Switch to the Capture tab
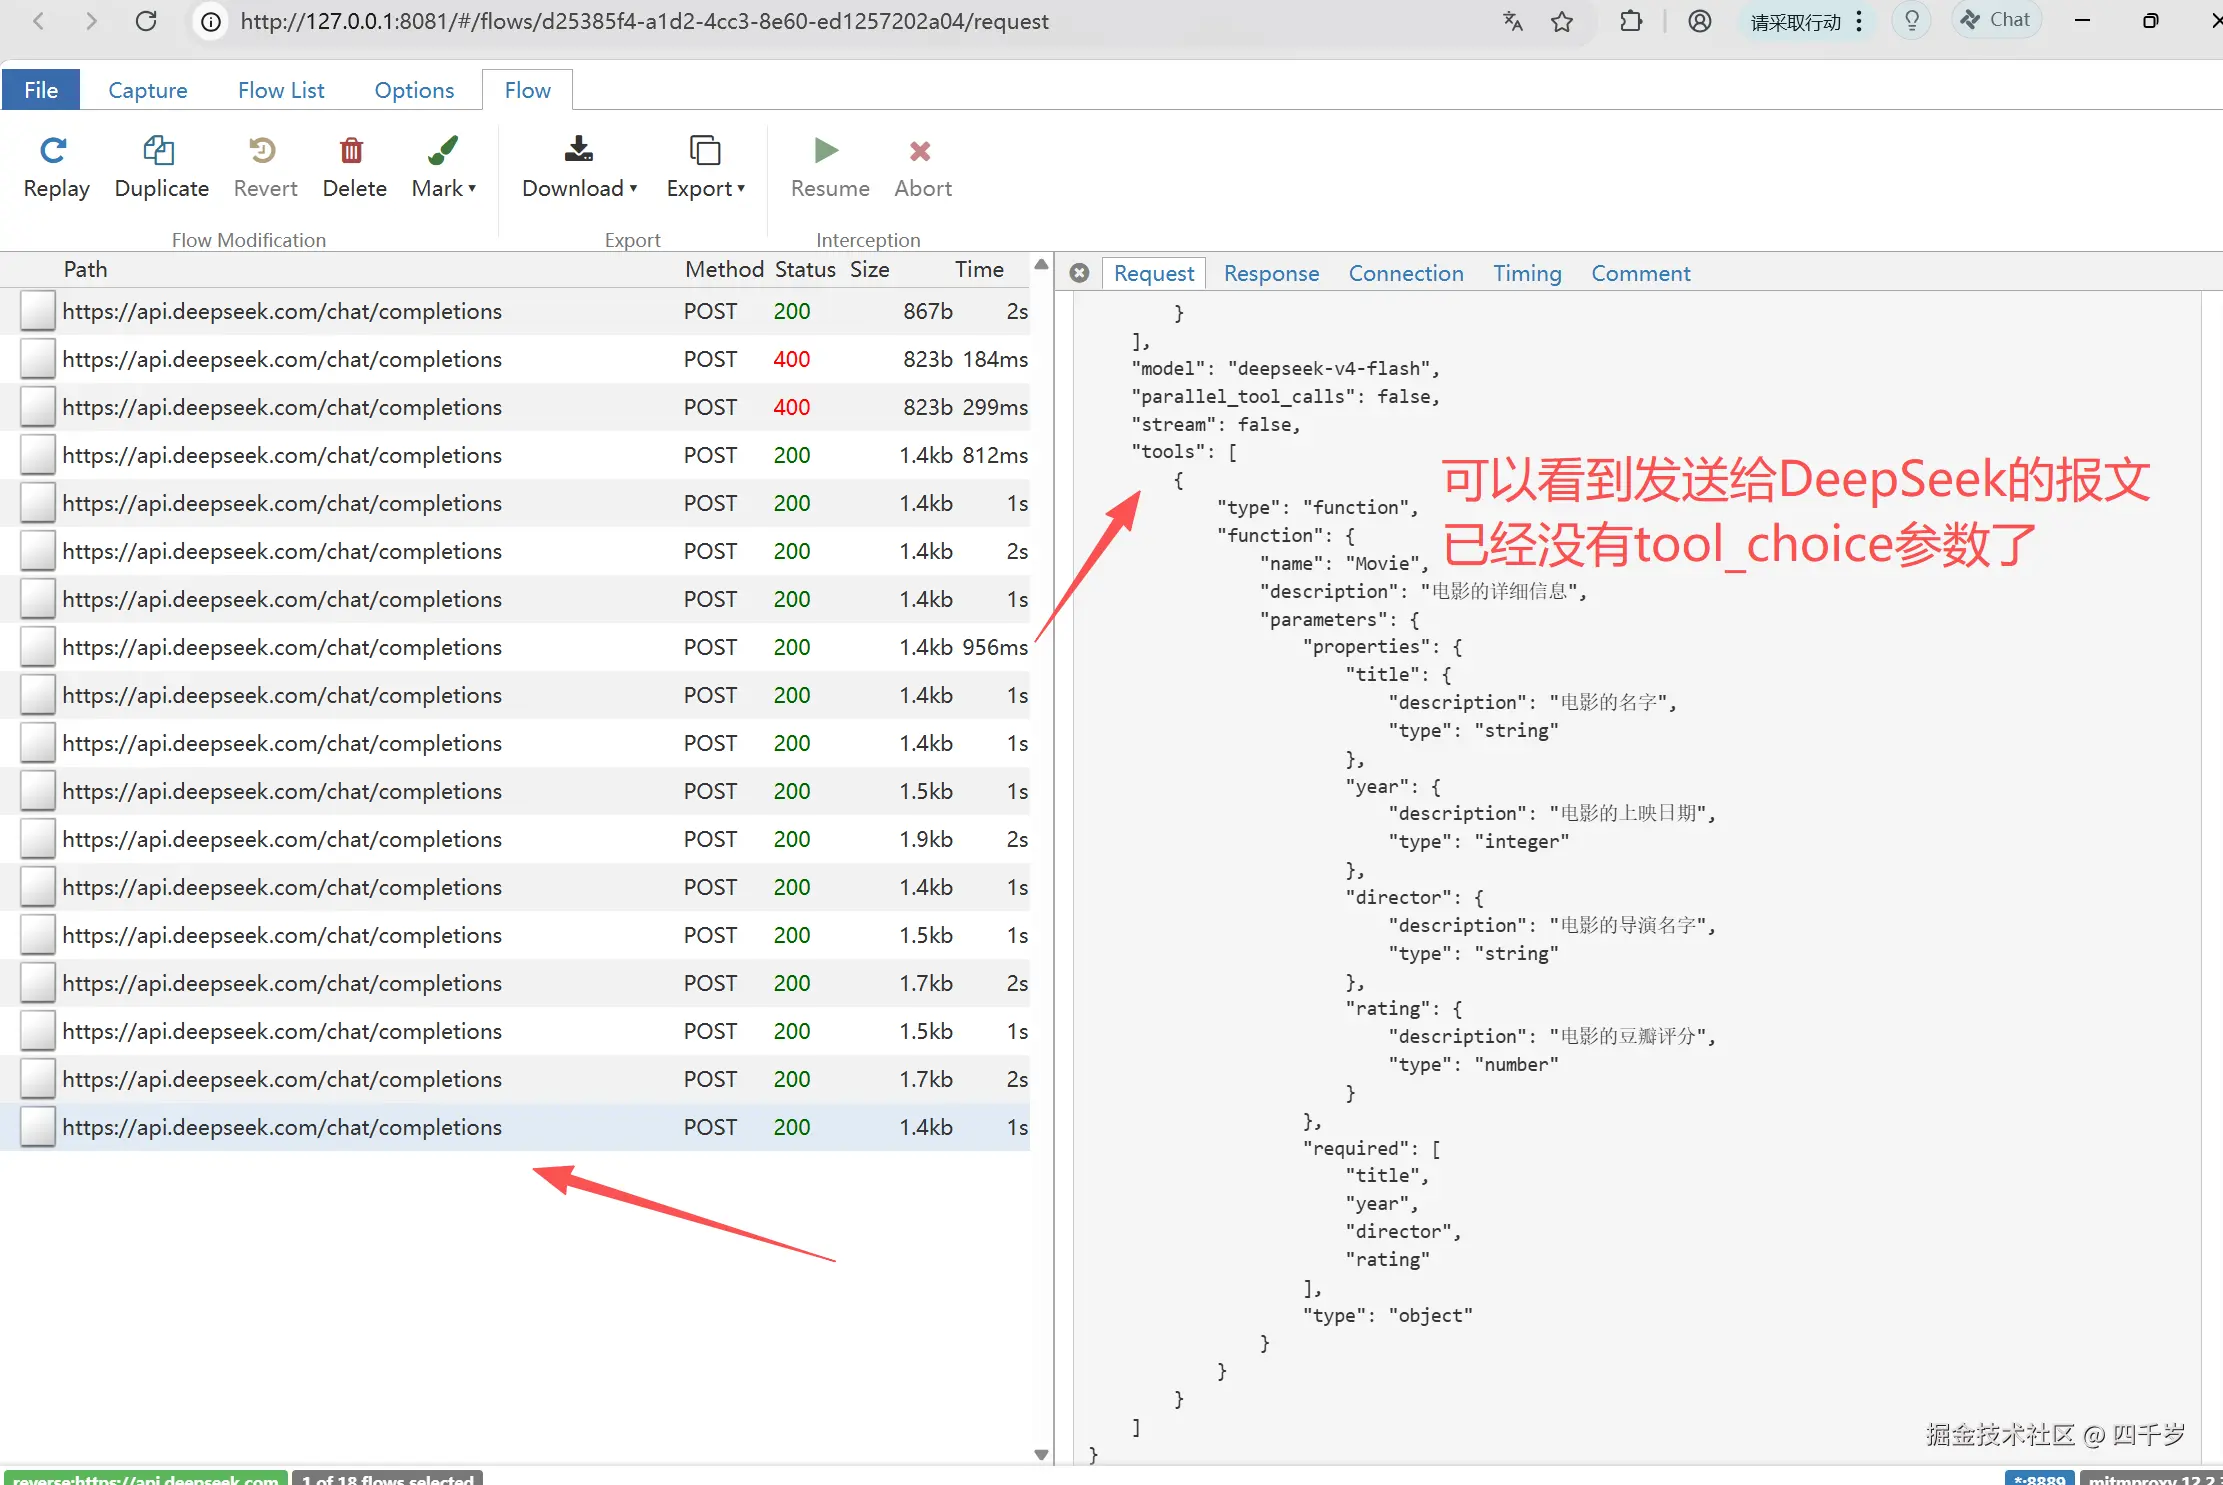The height and width of the screenshot is (1485, 2223). coord(148,90)
